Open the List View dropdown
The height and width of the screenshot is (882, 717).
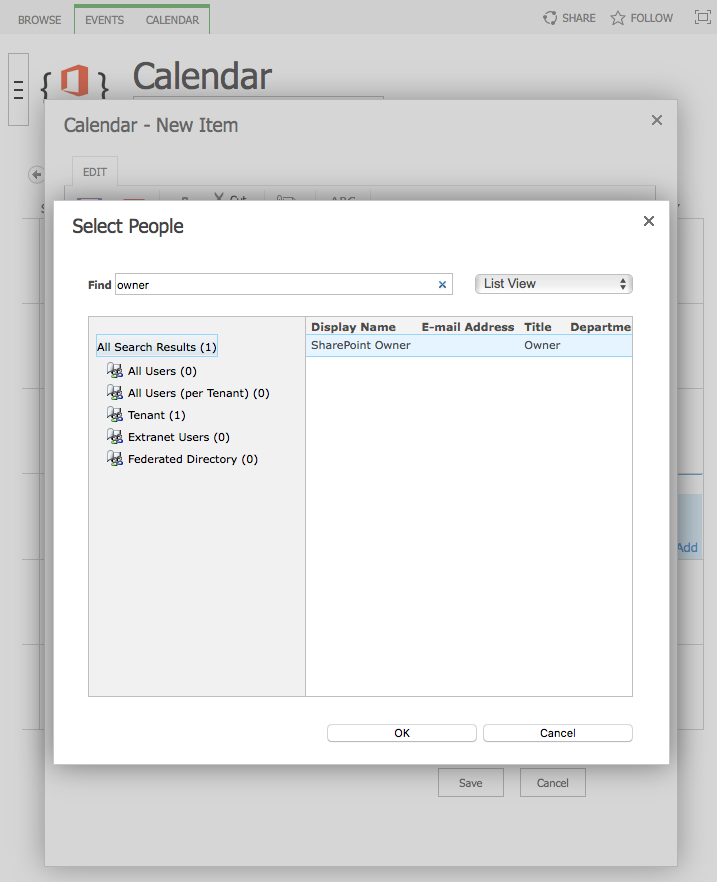tap(554, 284)
